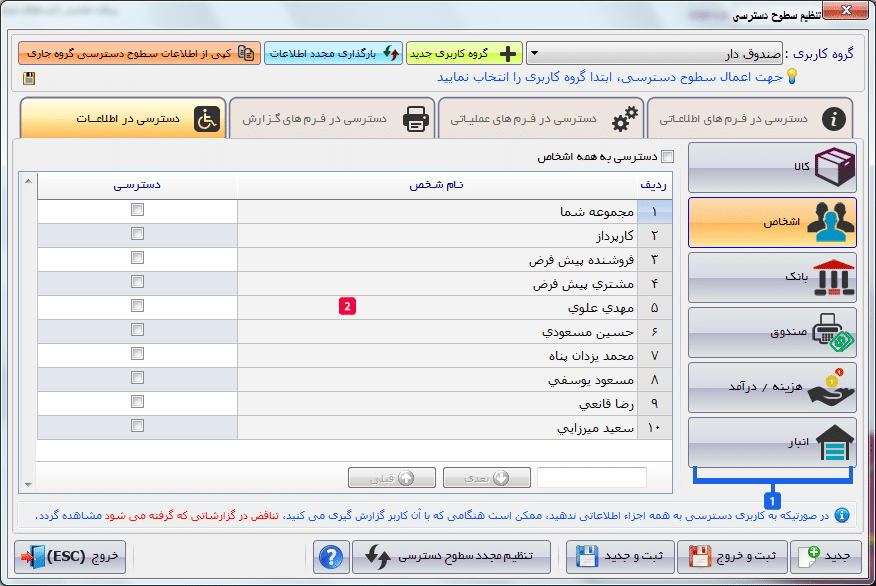Enable access checkbox for مسعود یوسفي

(x=137, y=378)
